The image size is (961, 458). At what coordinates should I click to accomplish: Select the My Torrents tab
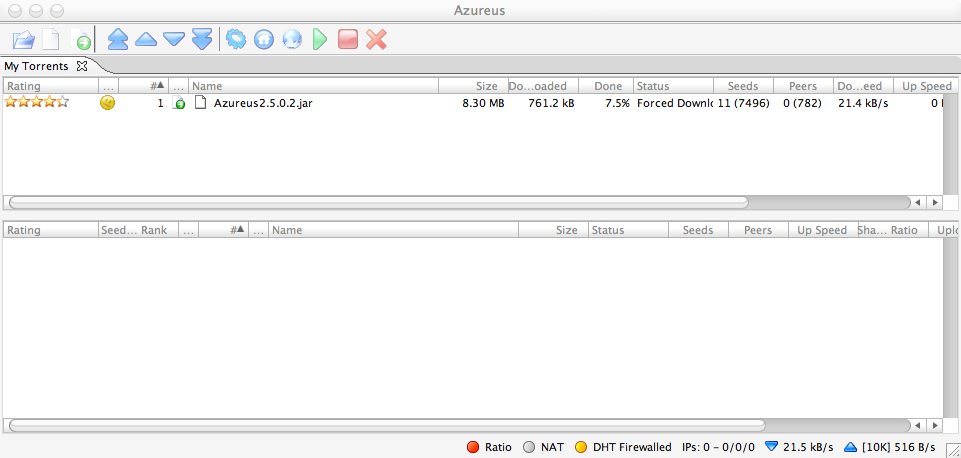click(38, 66)
